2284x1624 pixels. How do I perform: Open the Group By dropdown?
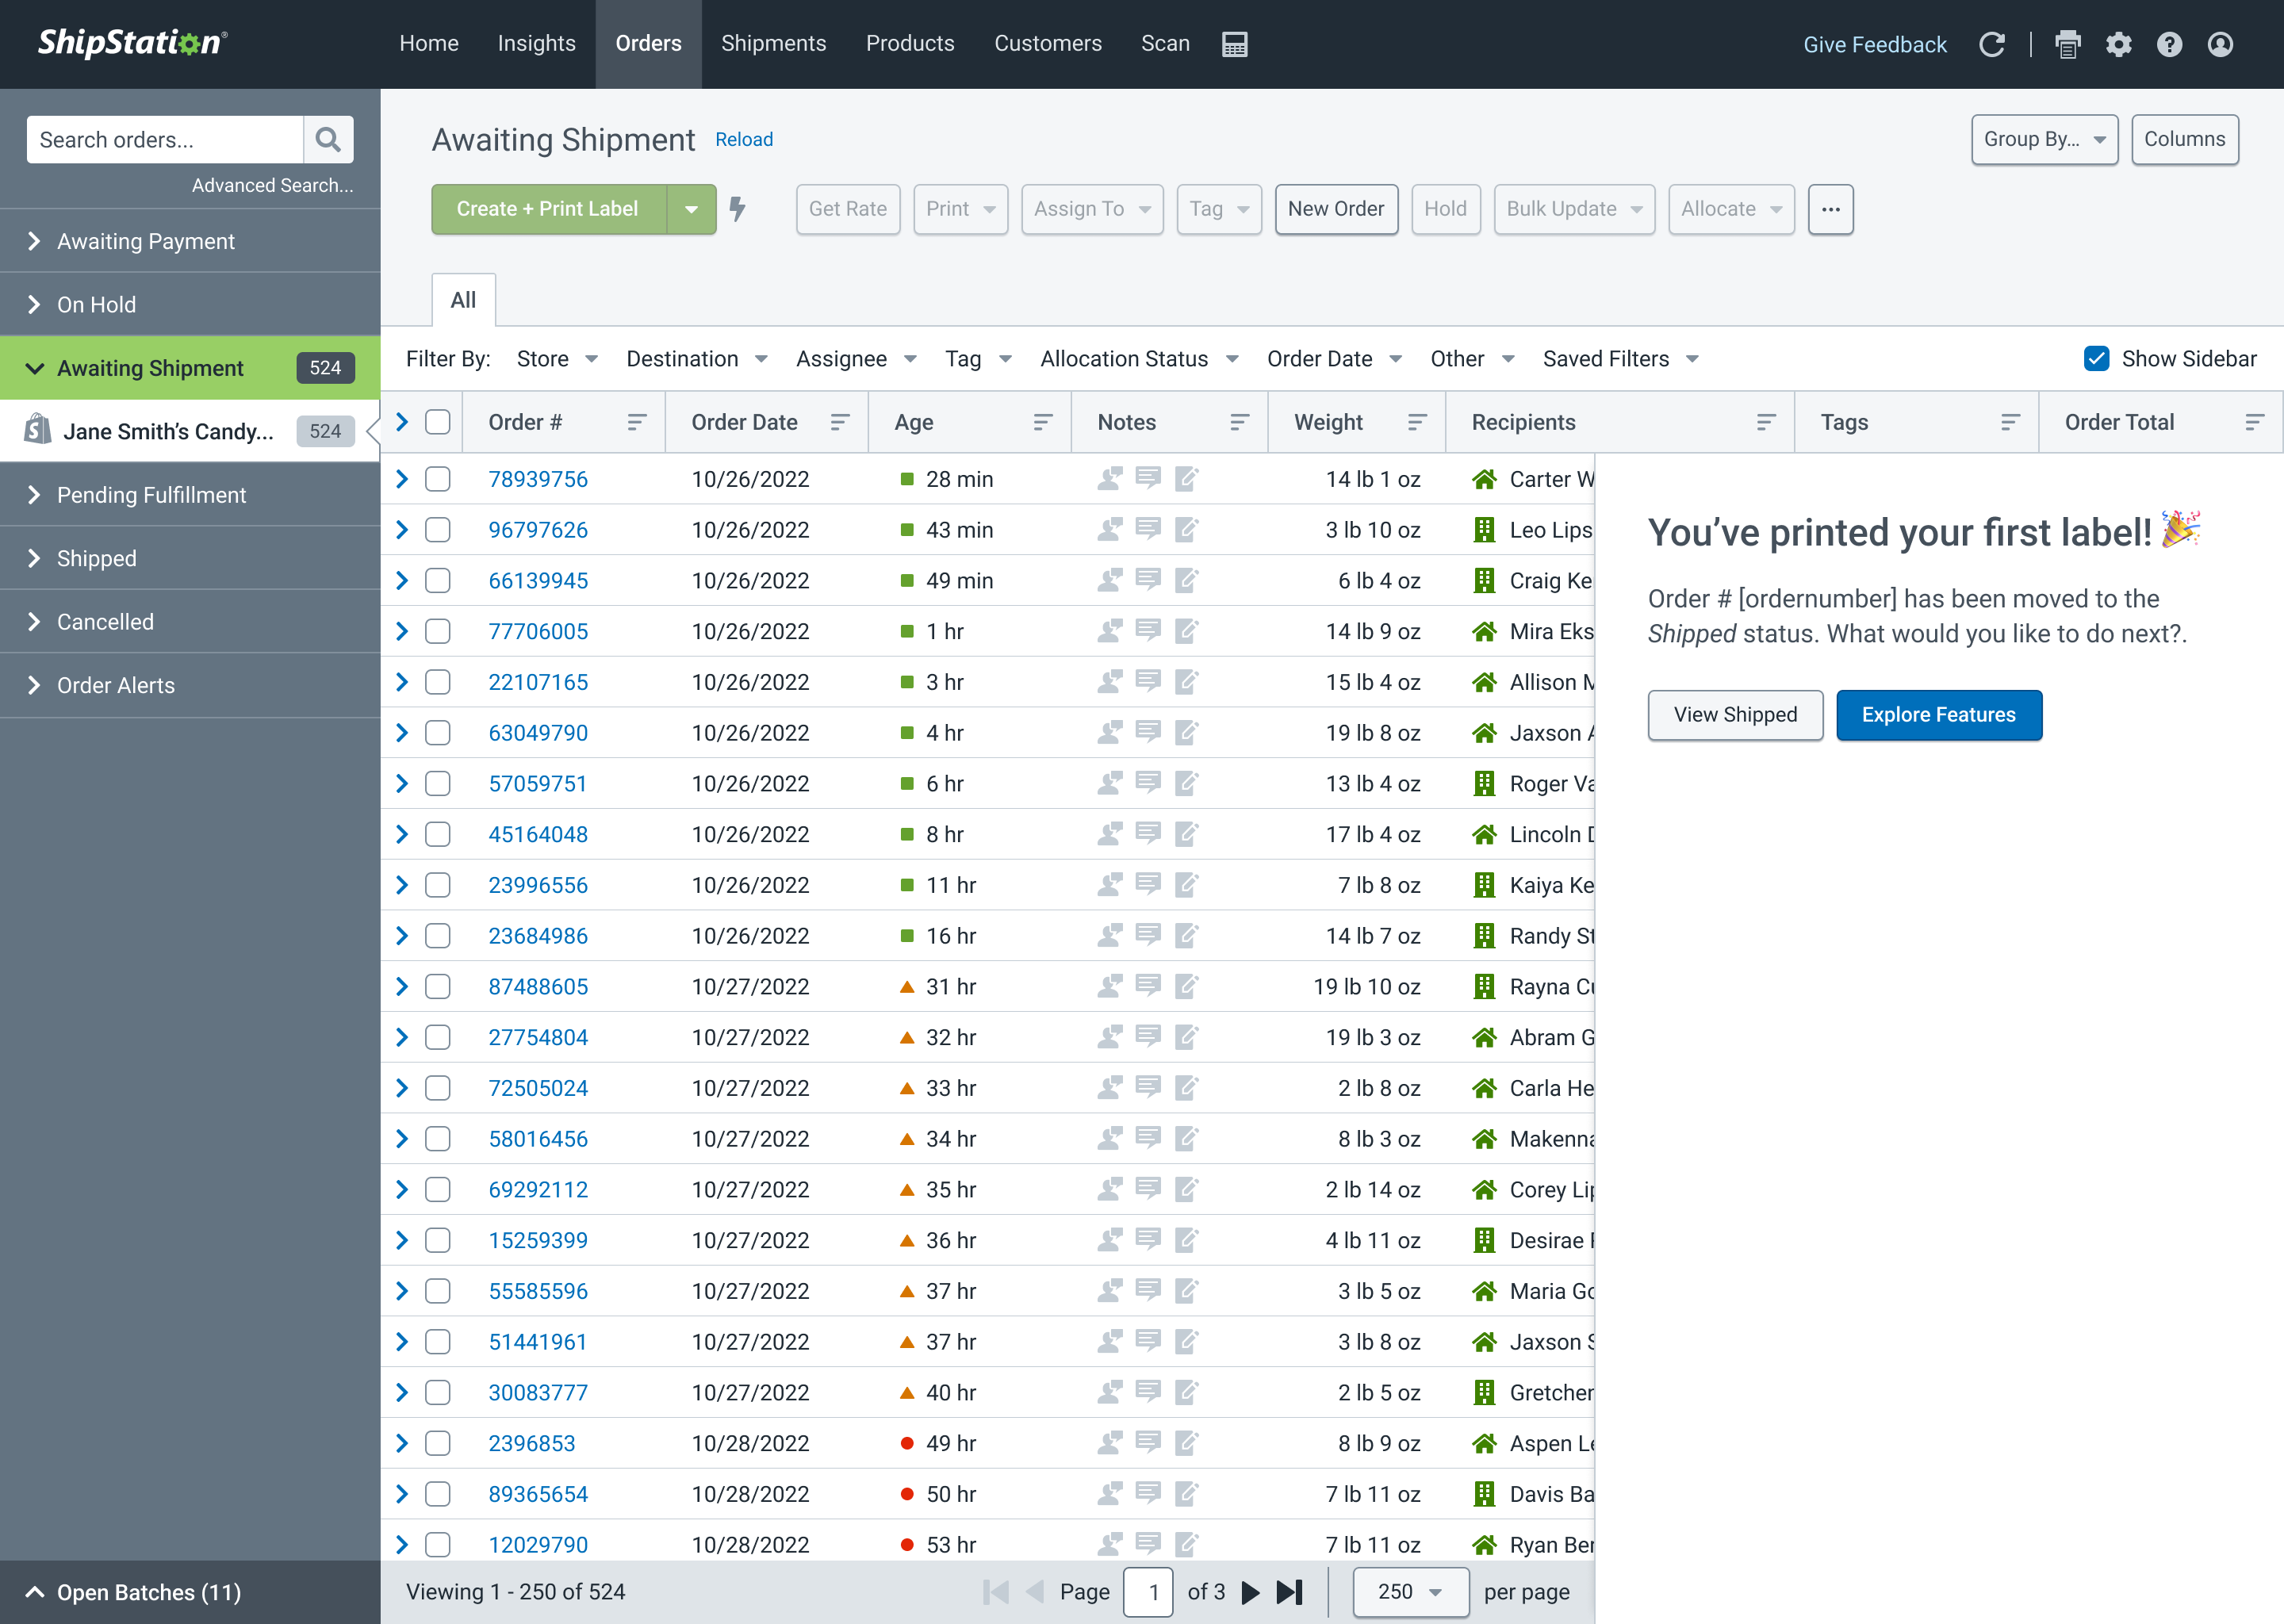coord(2043,139)
